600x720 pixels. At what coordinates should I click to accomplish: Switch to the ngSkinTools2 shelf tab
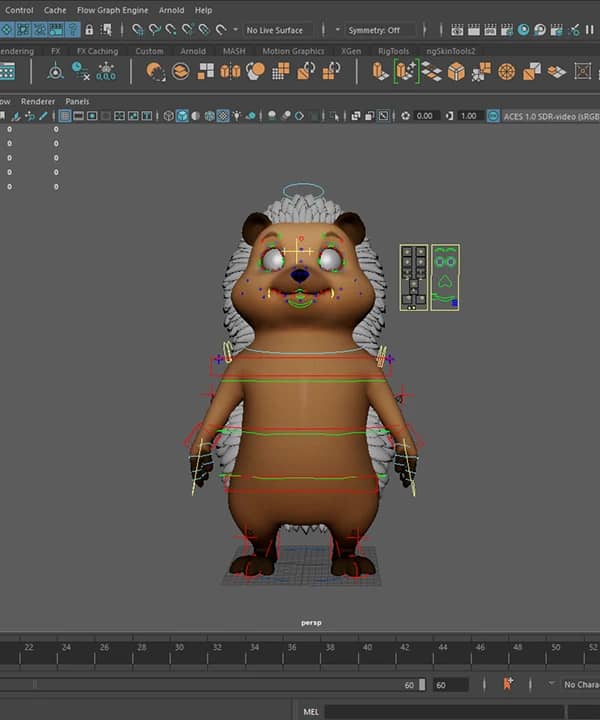451,51
